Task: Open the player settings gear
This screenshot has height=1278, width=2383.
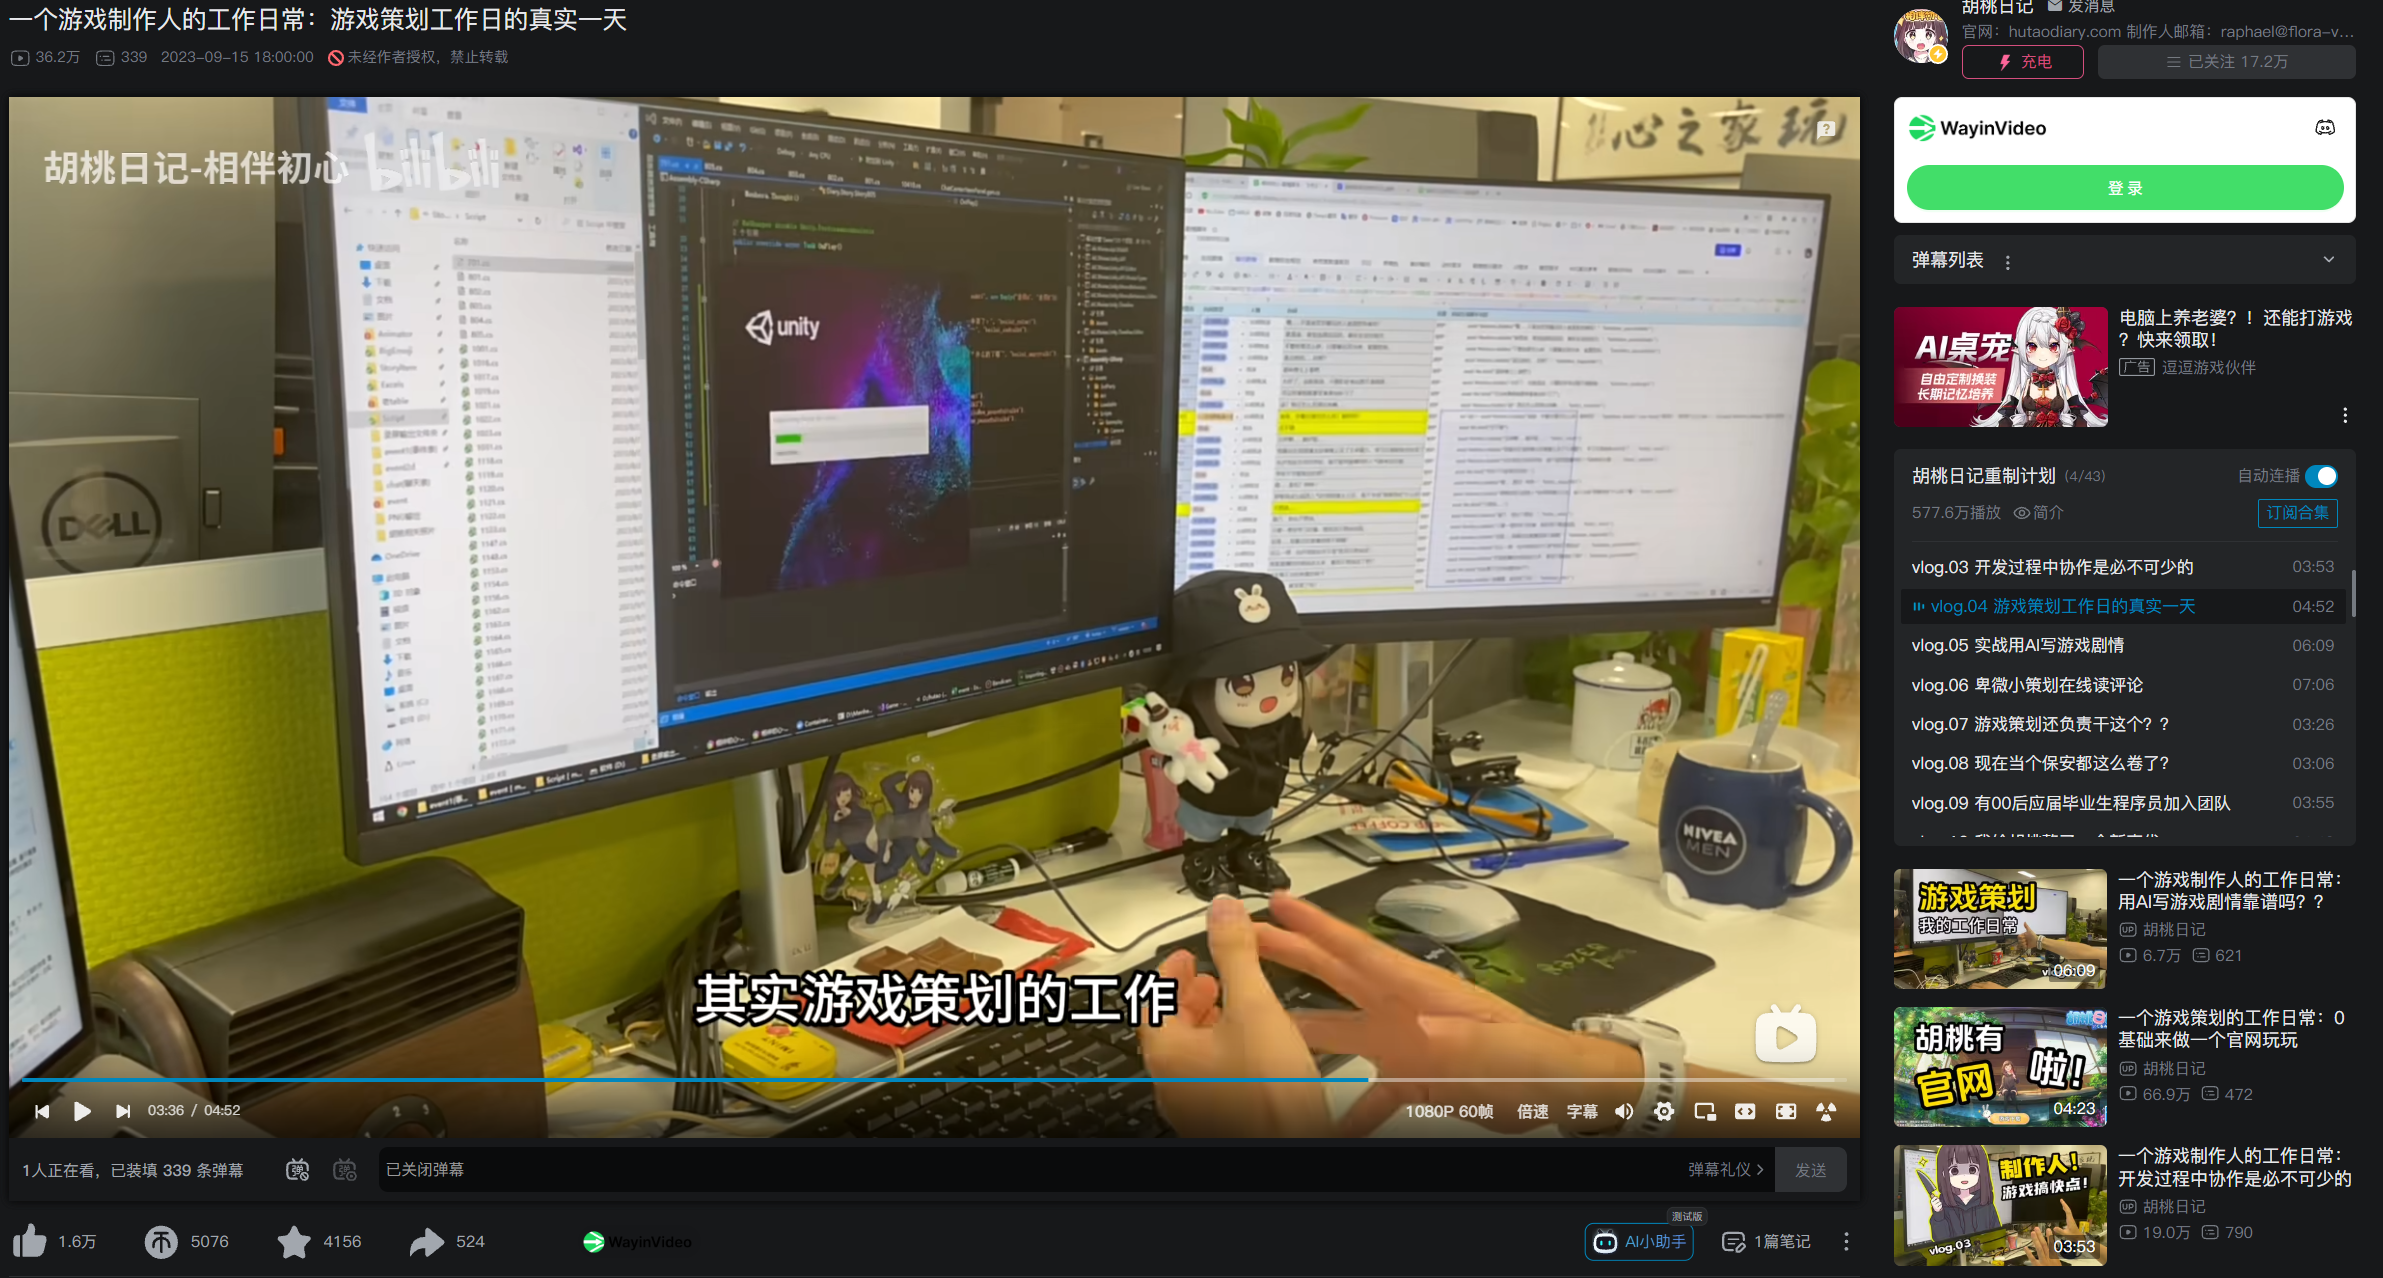Action: [1664, 1111]
